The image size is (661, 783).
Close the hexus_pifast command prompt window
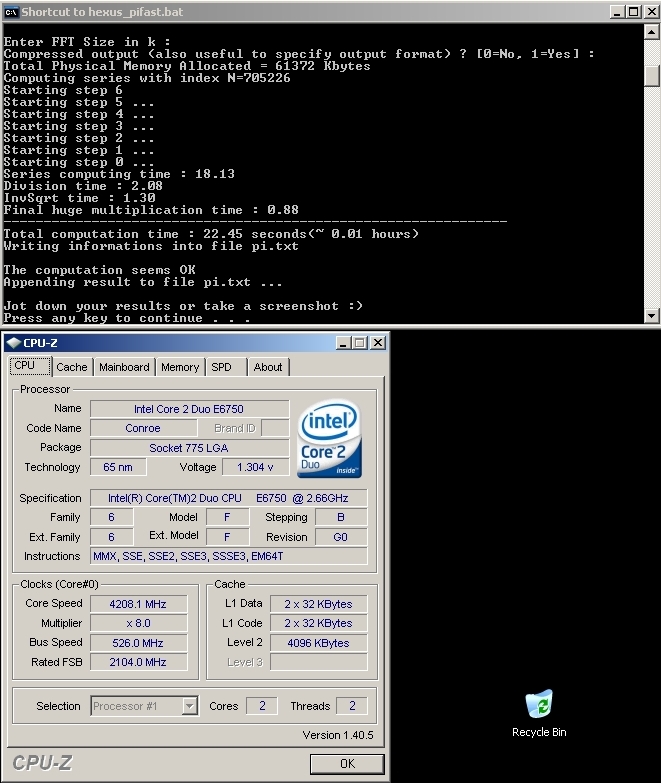pyautogui.click(x=652, y=11)
